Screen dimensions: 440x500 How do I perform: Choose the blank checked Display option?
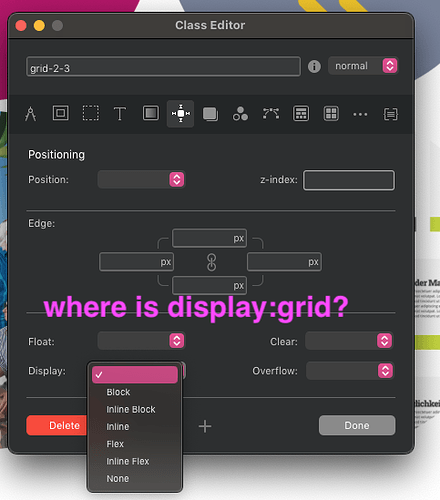(x=135, y=375)
